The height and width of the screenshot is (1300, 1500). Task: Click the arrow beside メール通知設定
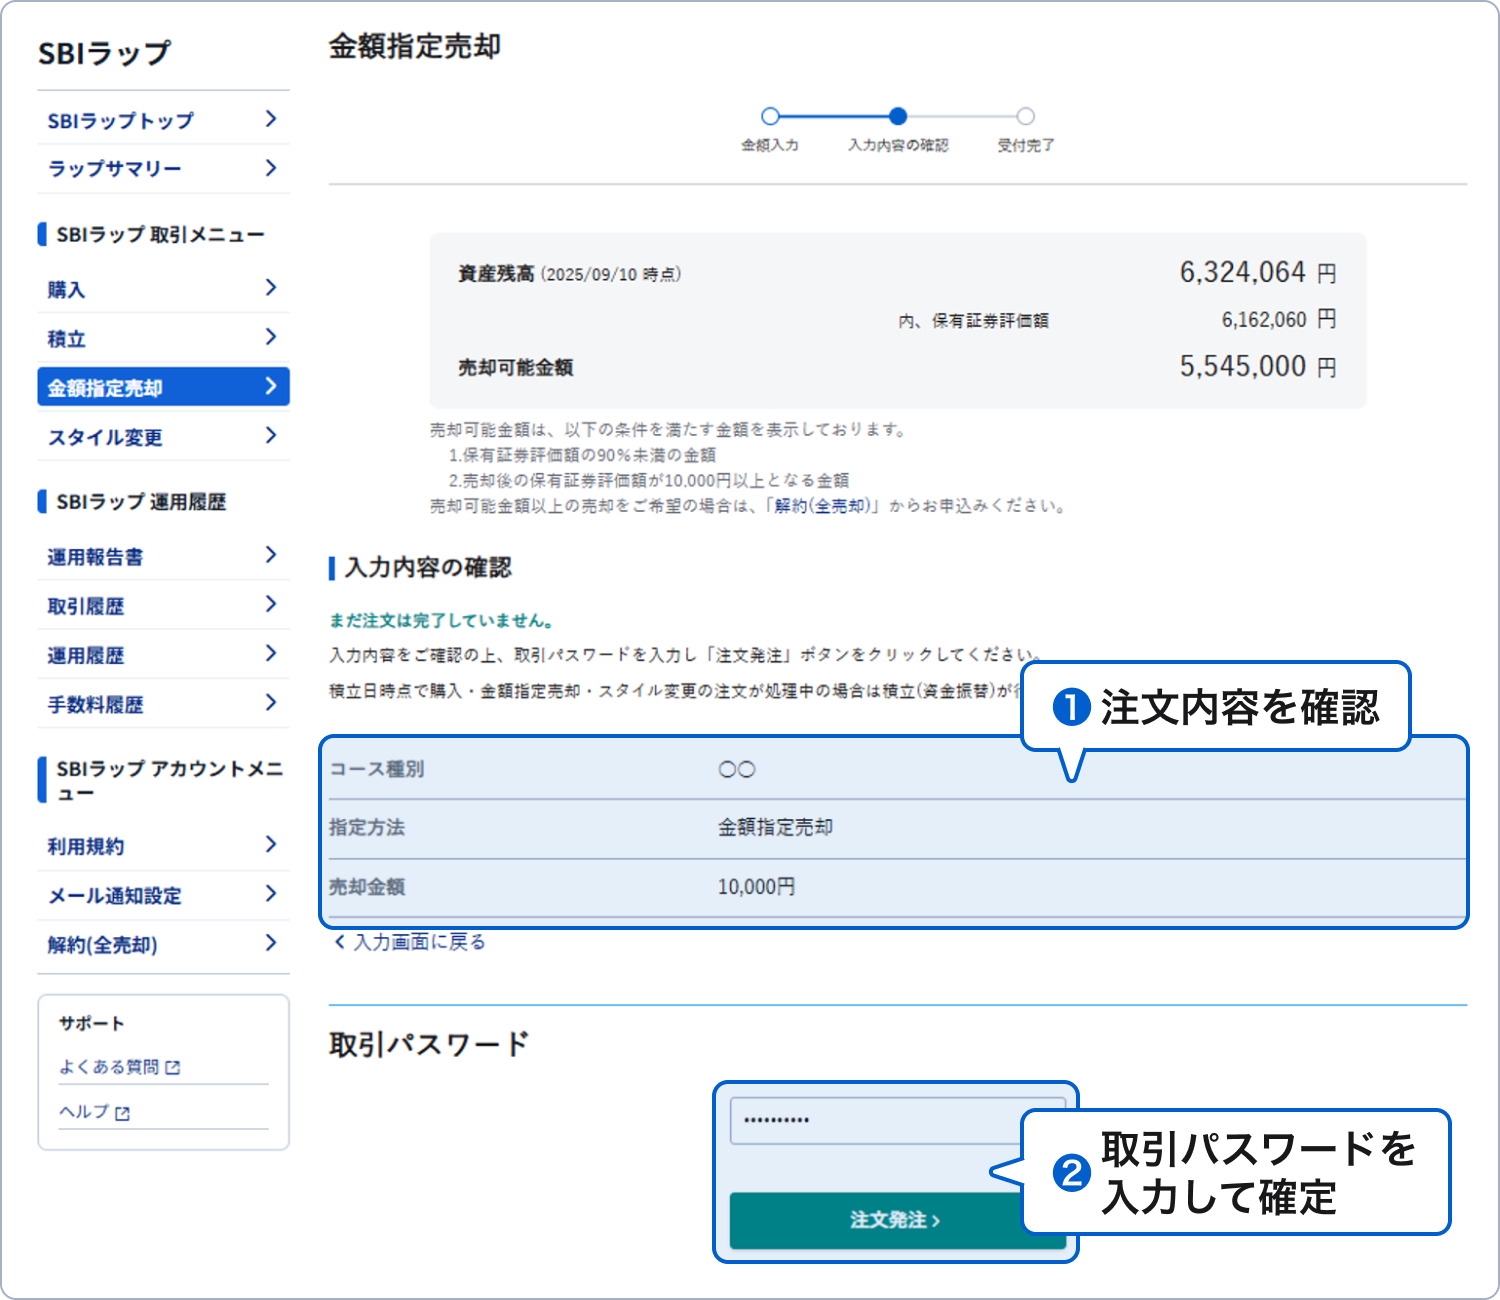coord(270,894)
